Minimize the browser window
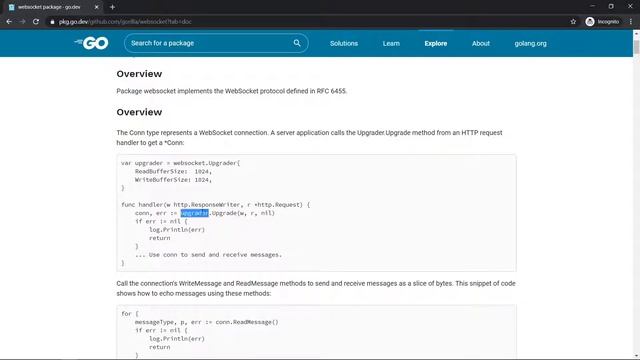This screenshot has height=360, width=640. tap(592, 6)
